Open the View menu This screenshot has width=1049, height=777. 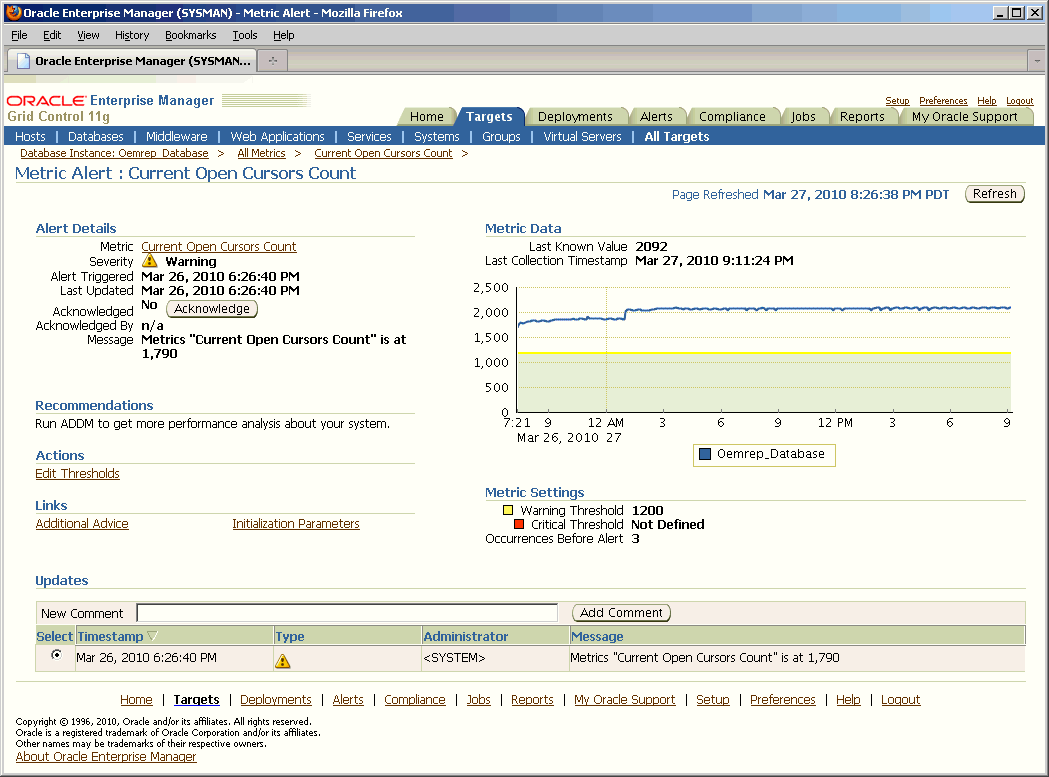click(x=88, y=35)
